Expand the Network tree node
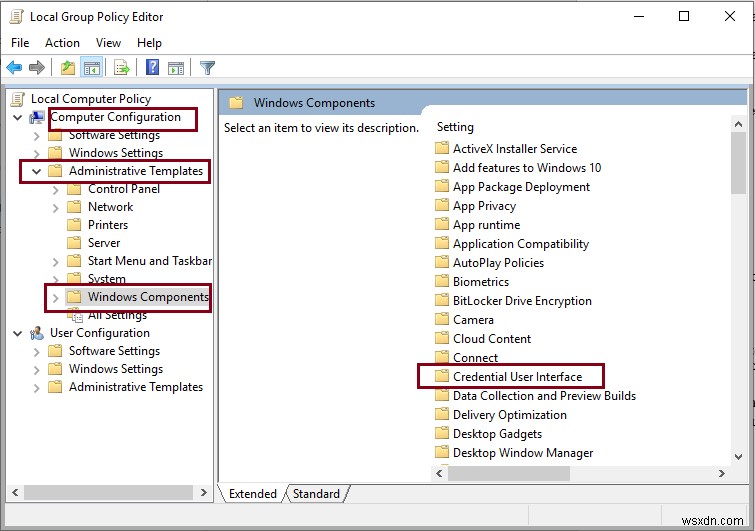The image size is (755, 531). [x=55, y=207]
